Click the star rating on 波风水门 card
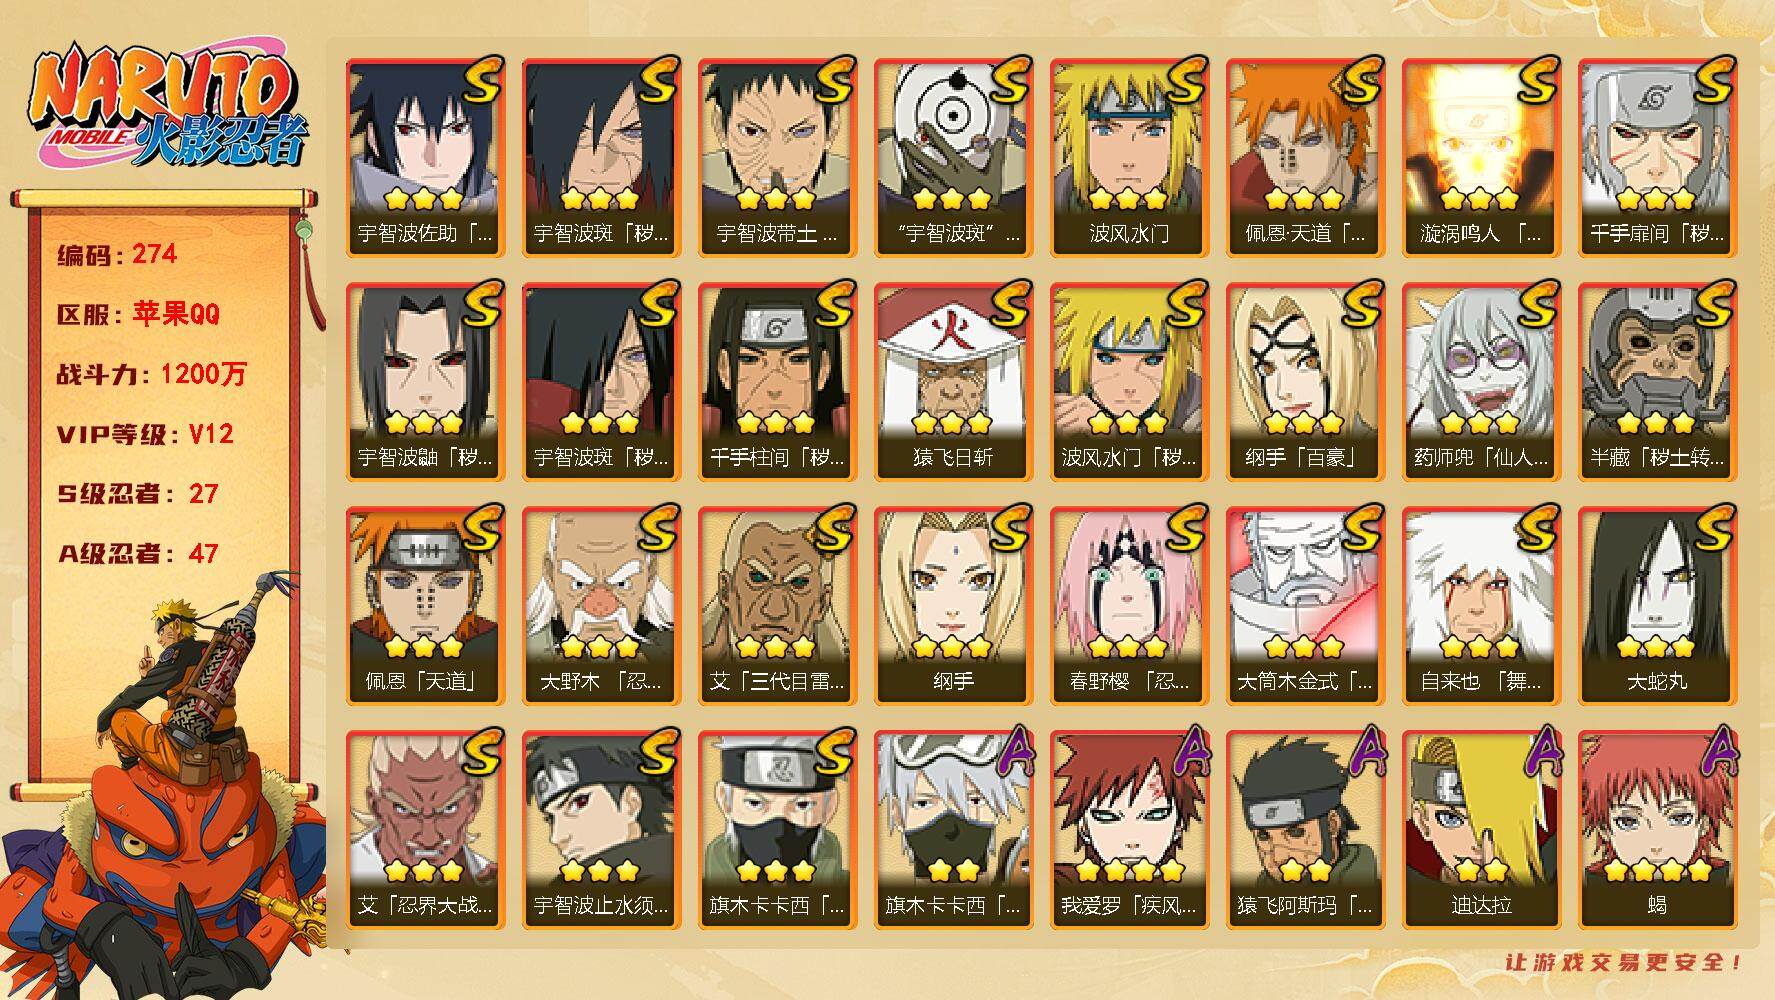Screen dimensions: 1775x1000 point(1128,198)
